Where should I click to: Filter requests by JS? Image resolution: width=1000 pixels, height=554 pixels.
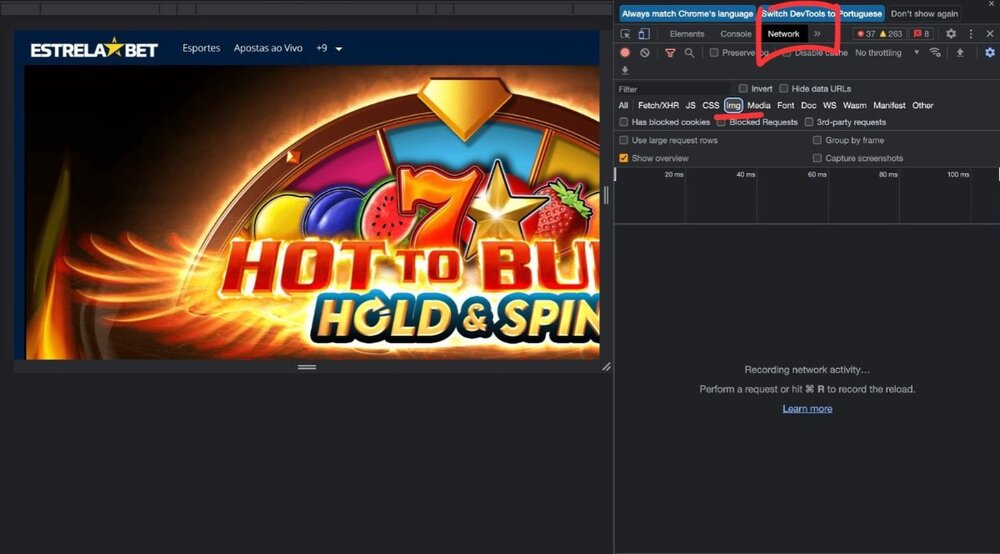pos(690,105)
